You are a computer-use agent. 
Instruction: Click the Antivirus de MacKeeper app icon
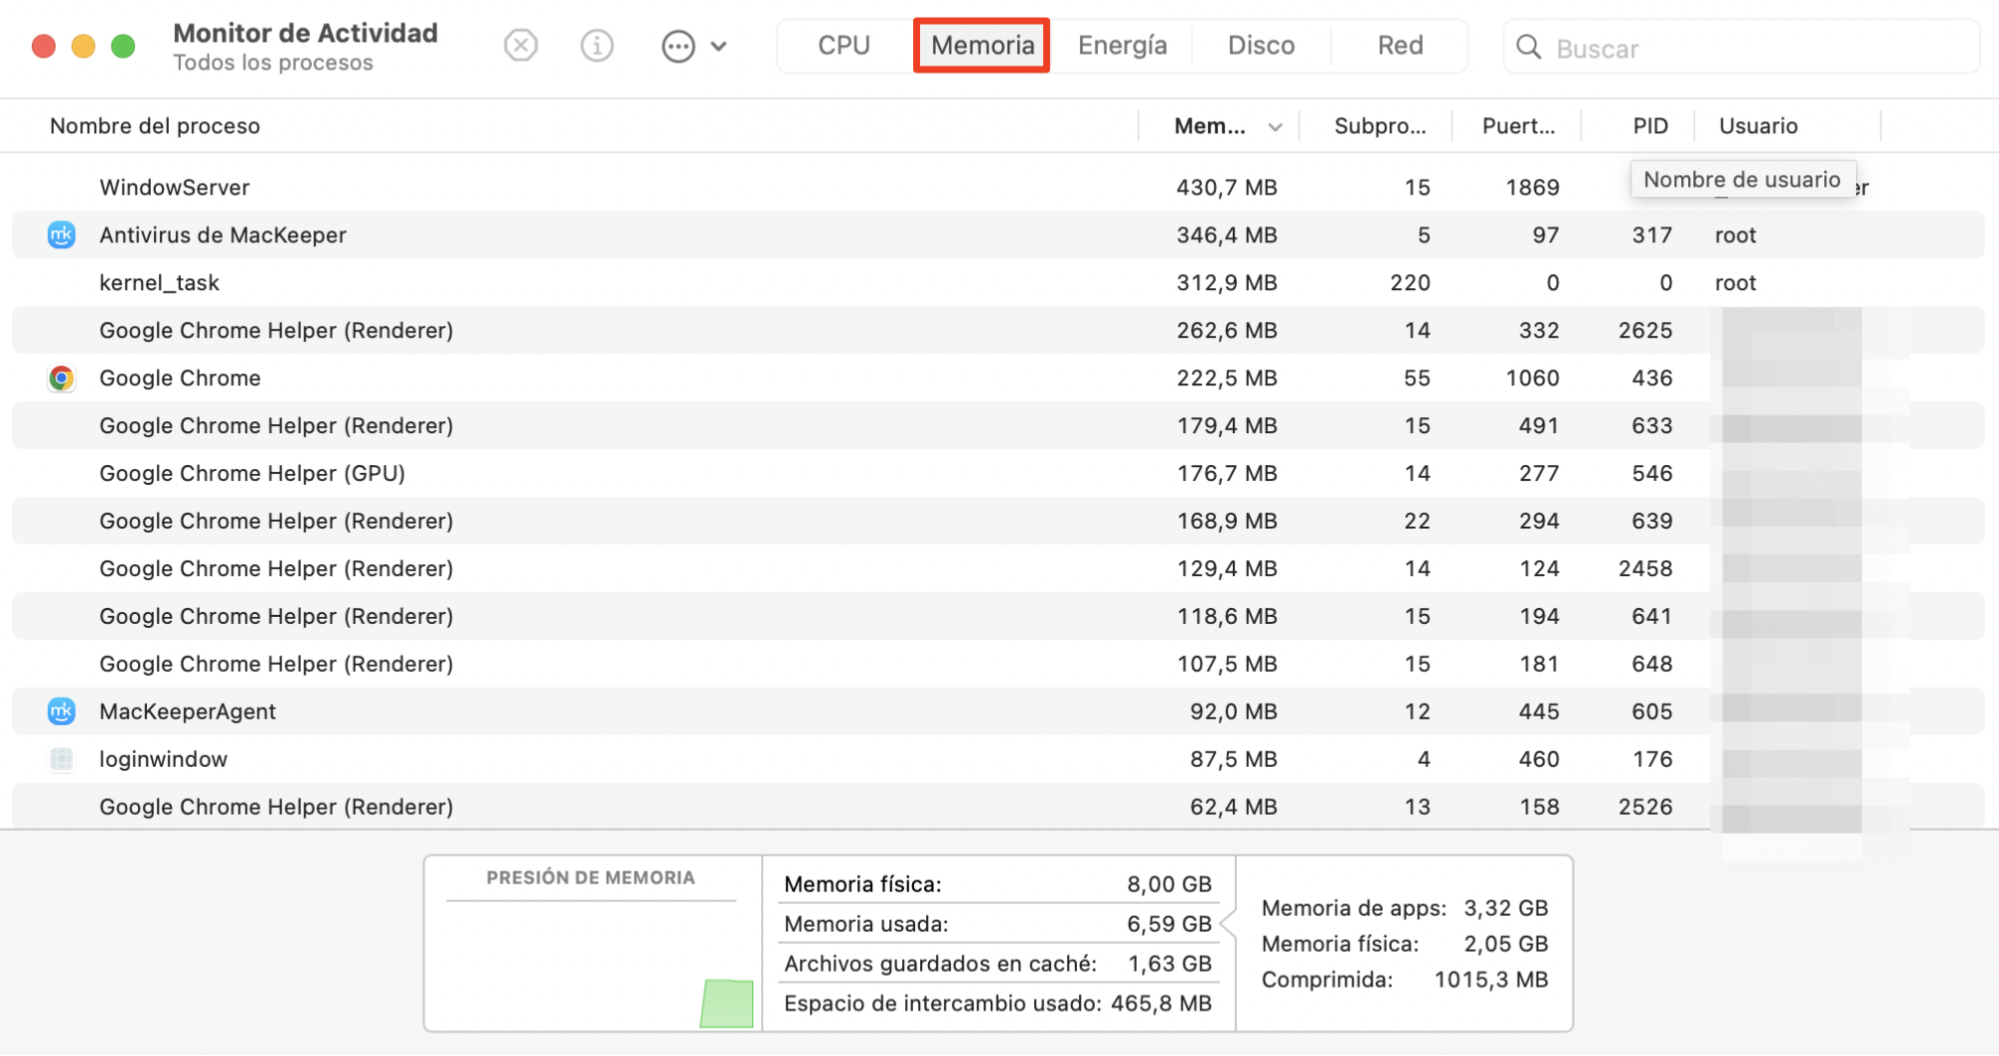[x=61, y=235]
